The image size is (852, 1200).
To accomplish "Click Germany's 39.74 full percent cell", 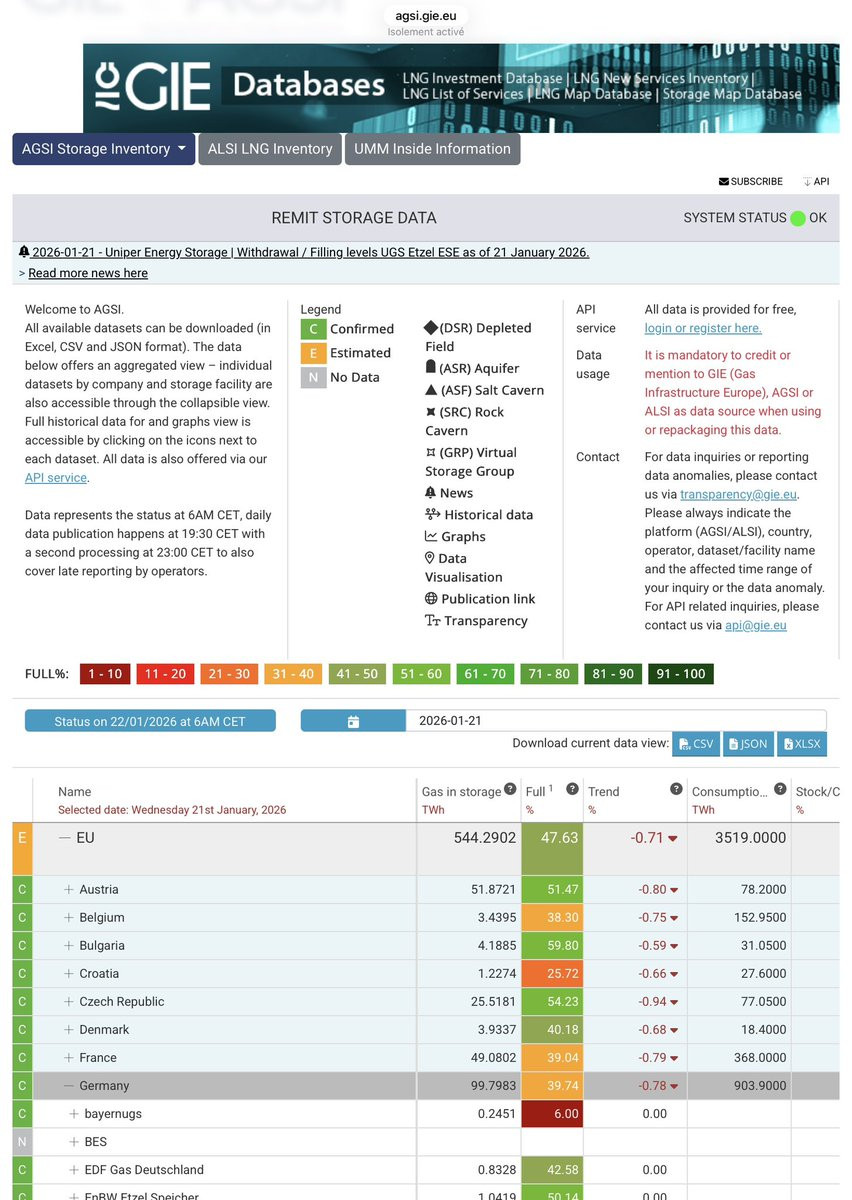I will [551, 1086].
